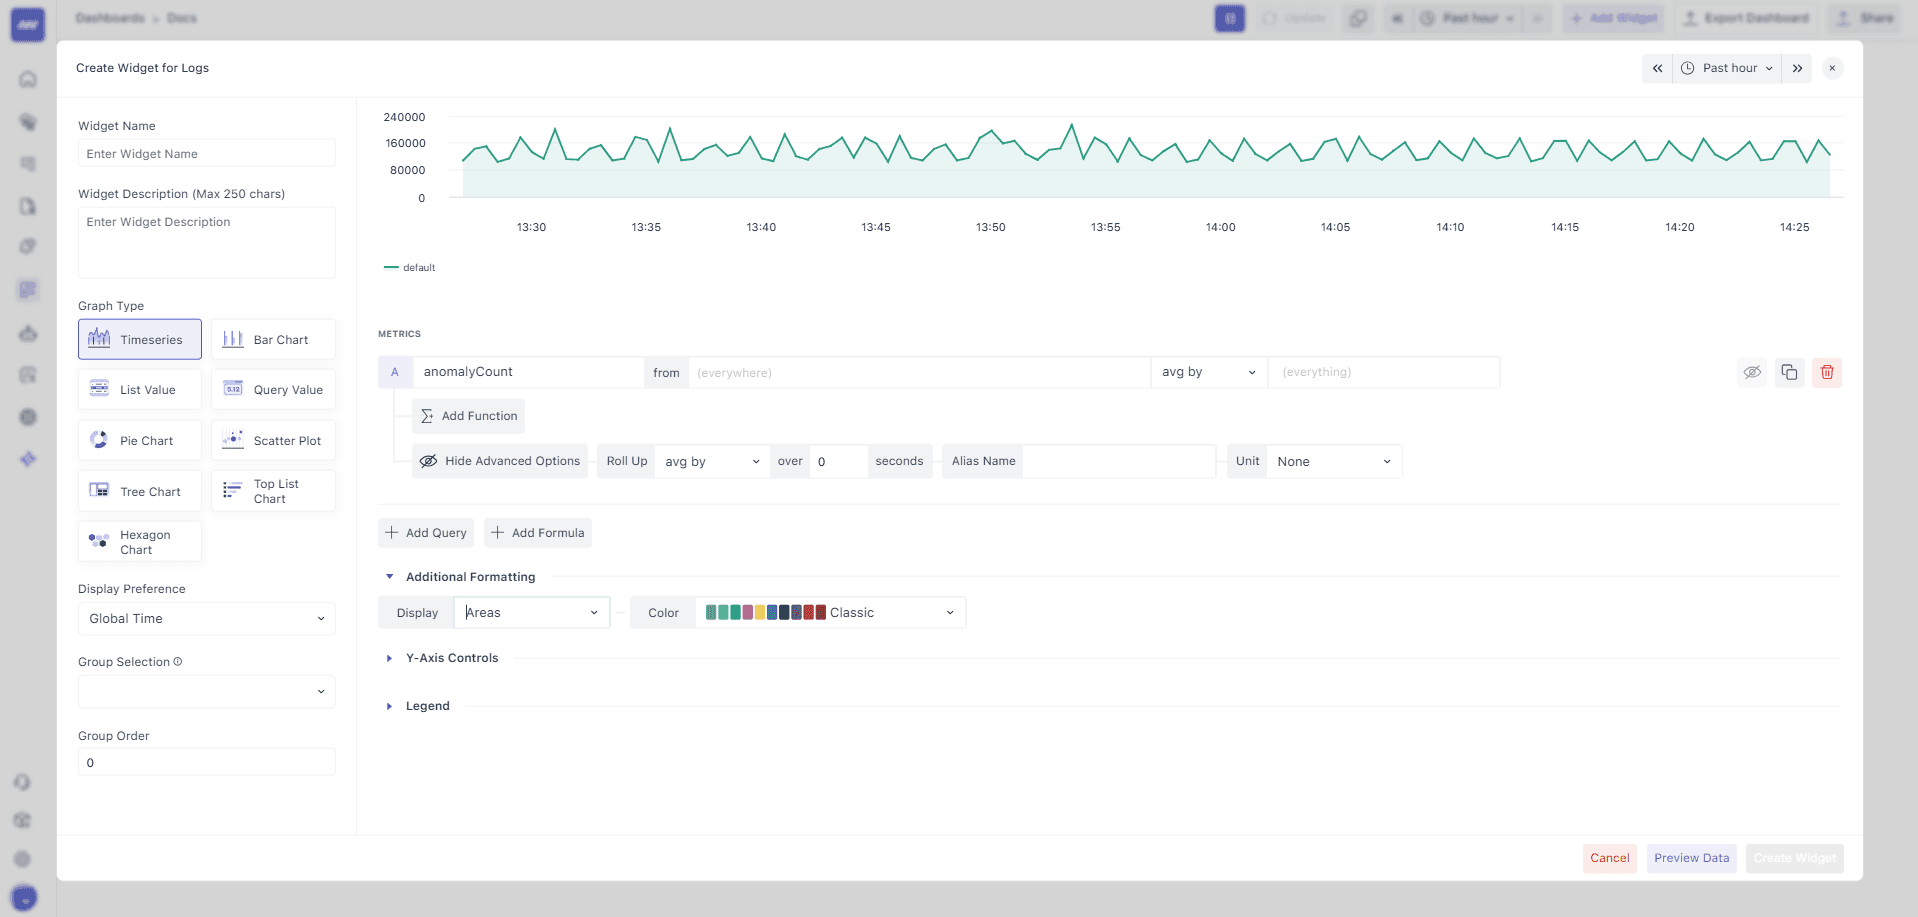Click the clock icon beside Past hour
This screenshot has height=917, width=1918.
(1686, 68)
